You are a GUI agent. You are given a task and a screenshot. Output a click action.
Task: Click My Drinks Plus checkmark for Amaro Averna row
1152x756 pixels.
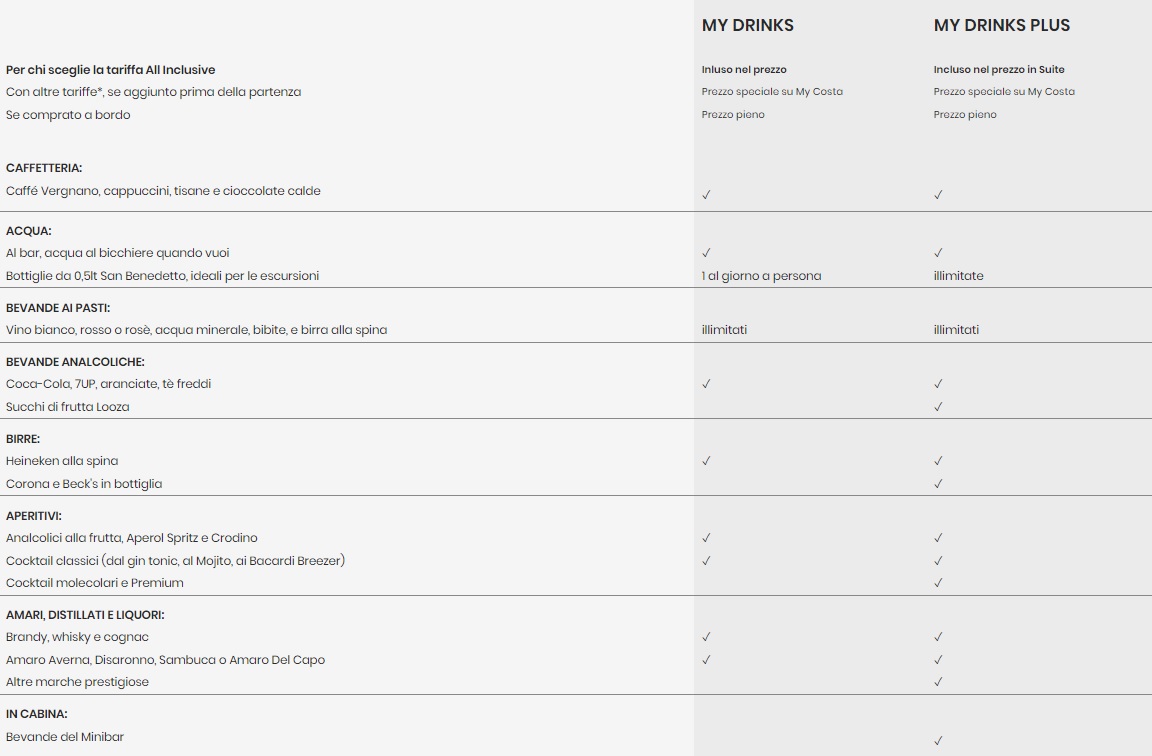coord(938,660)
